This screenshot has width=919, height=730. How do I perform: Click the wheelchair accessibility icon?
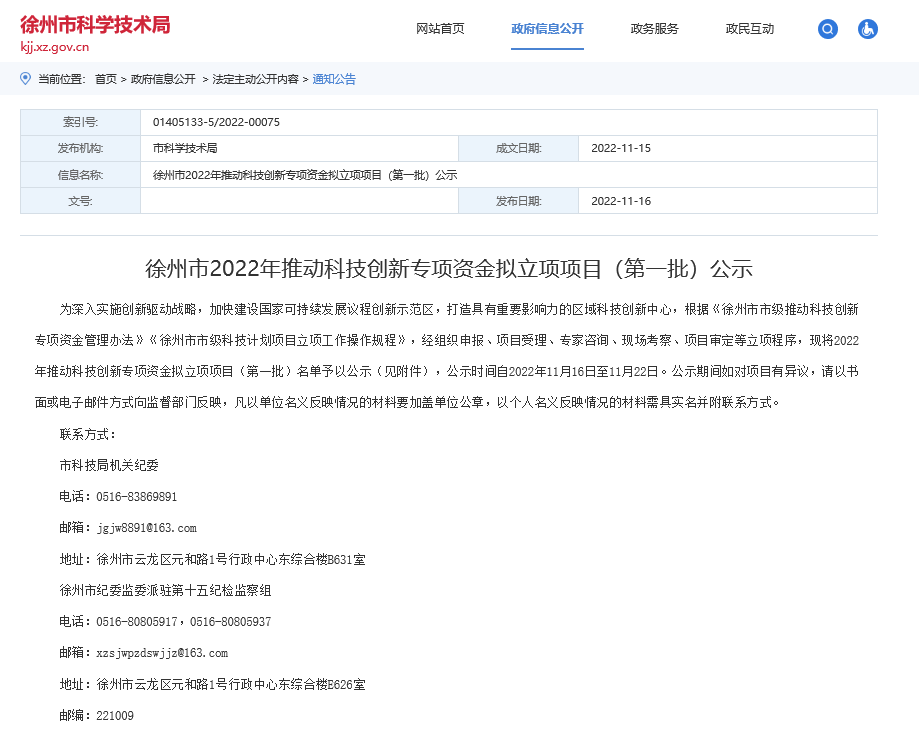(867, 29)
